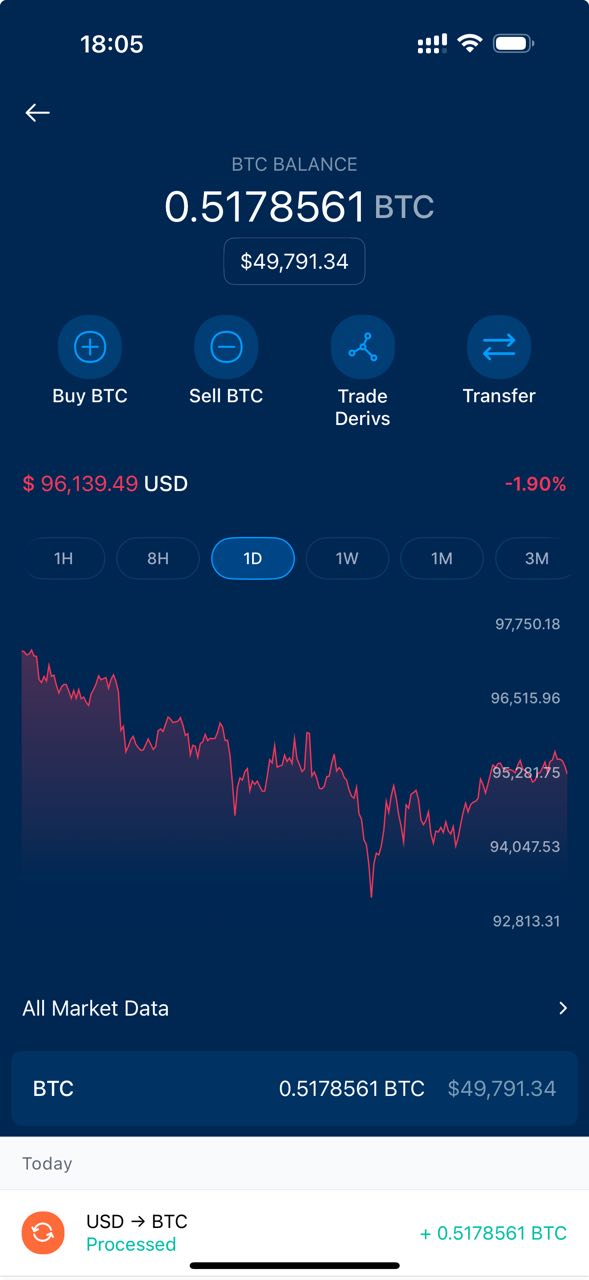Switch chart to 3M range

[x=537, y=558]
